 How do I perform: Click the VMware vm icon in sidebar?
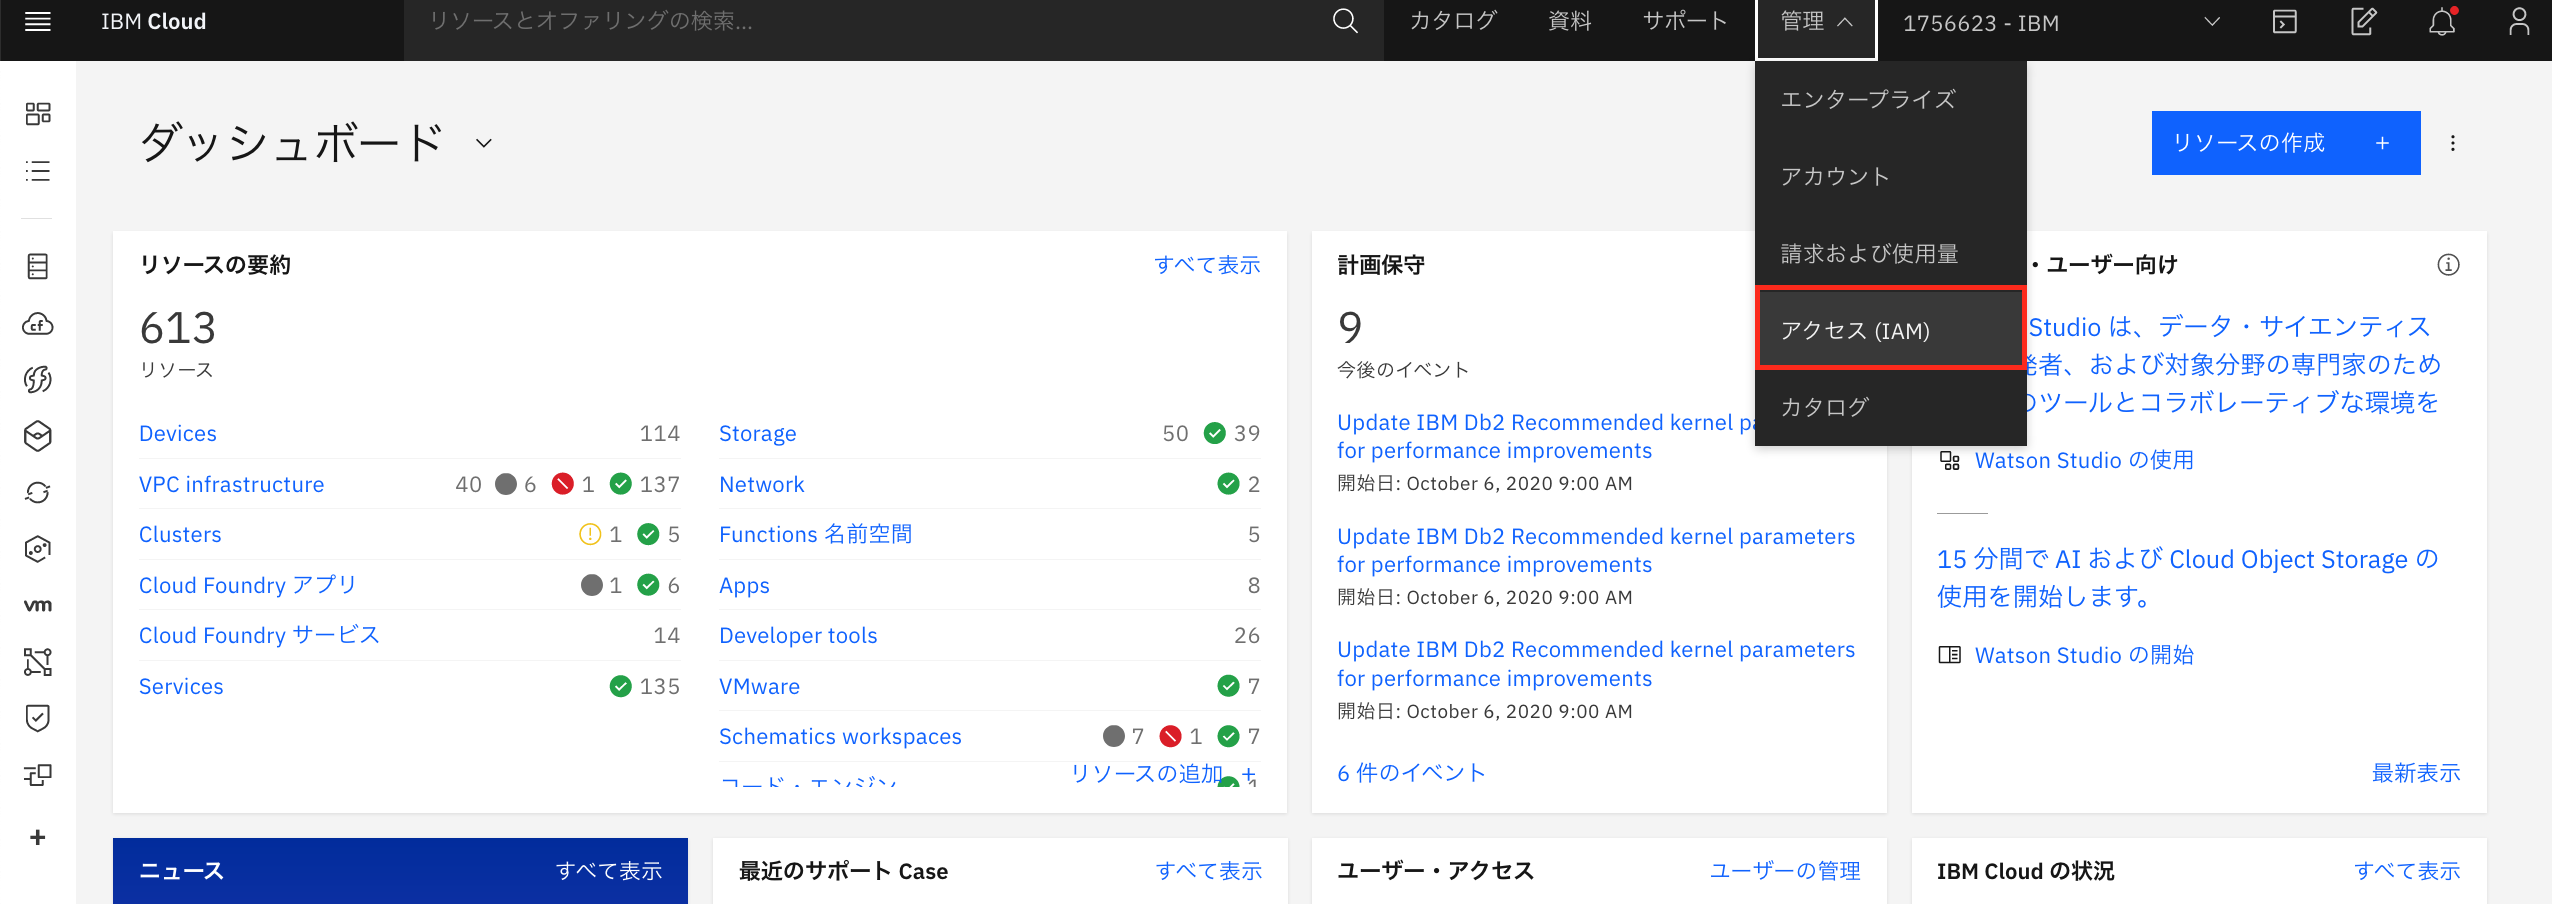point(38,605)
